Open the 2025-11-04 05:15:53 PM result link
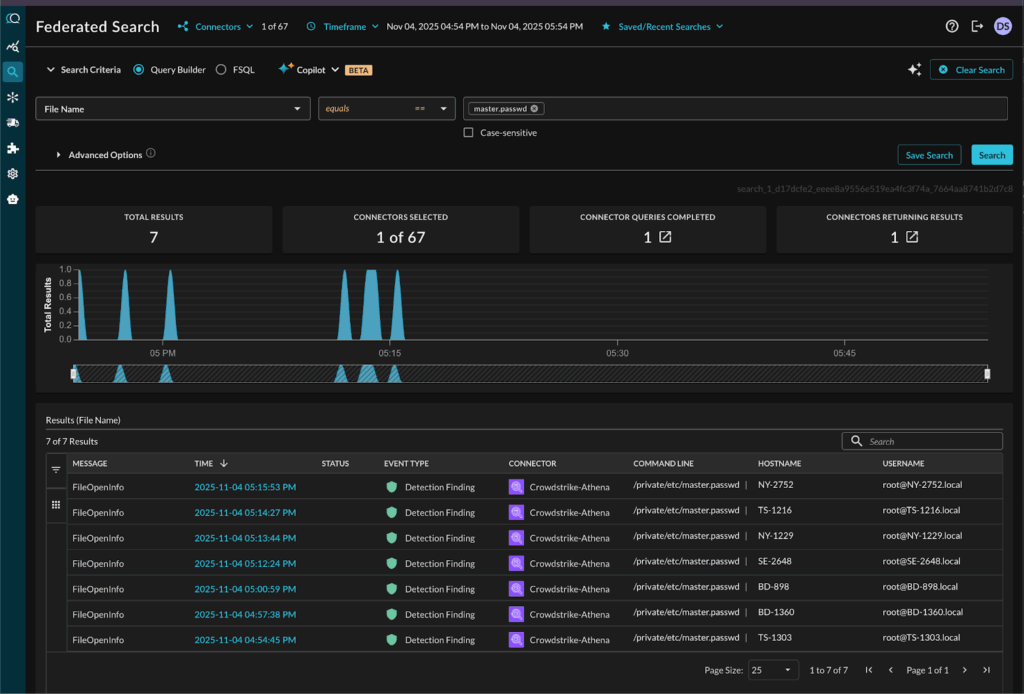 tap(244, 487)
